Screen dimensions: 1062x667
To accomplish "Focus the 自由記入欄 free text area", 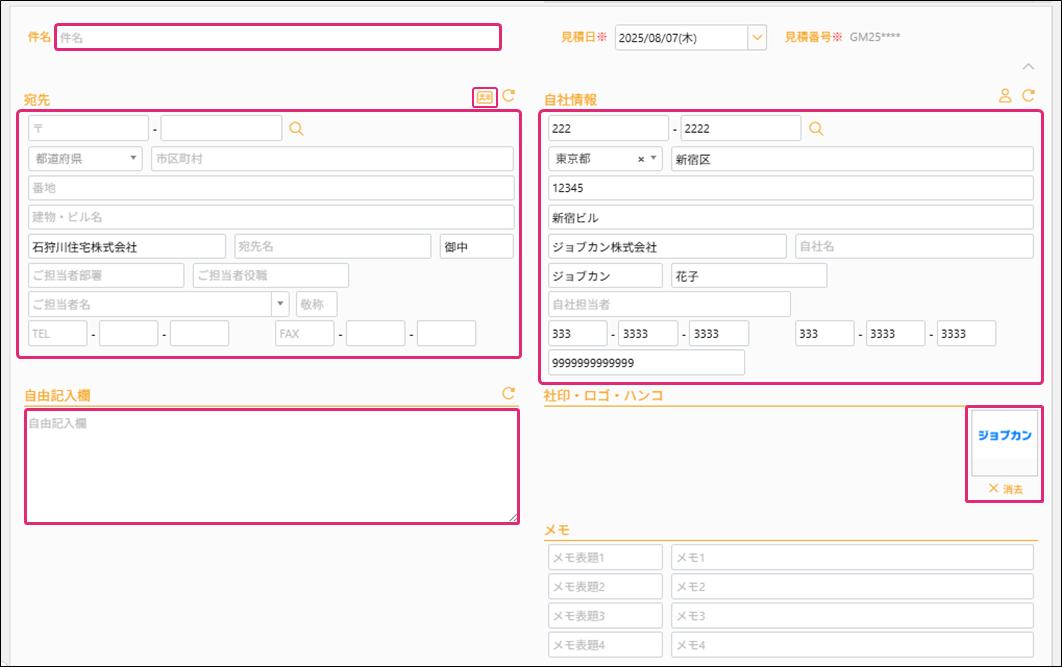I will (271, 466).
